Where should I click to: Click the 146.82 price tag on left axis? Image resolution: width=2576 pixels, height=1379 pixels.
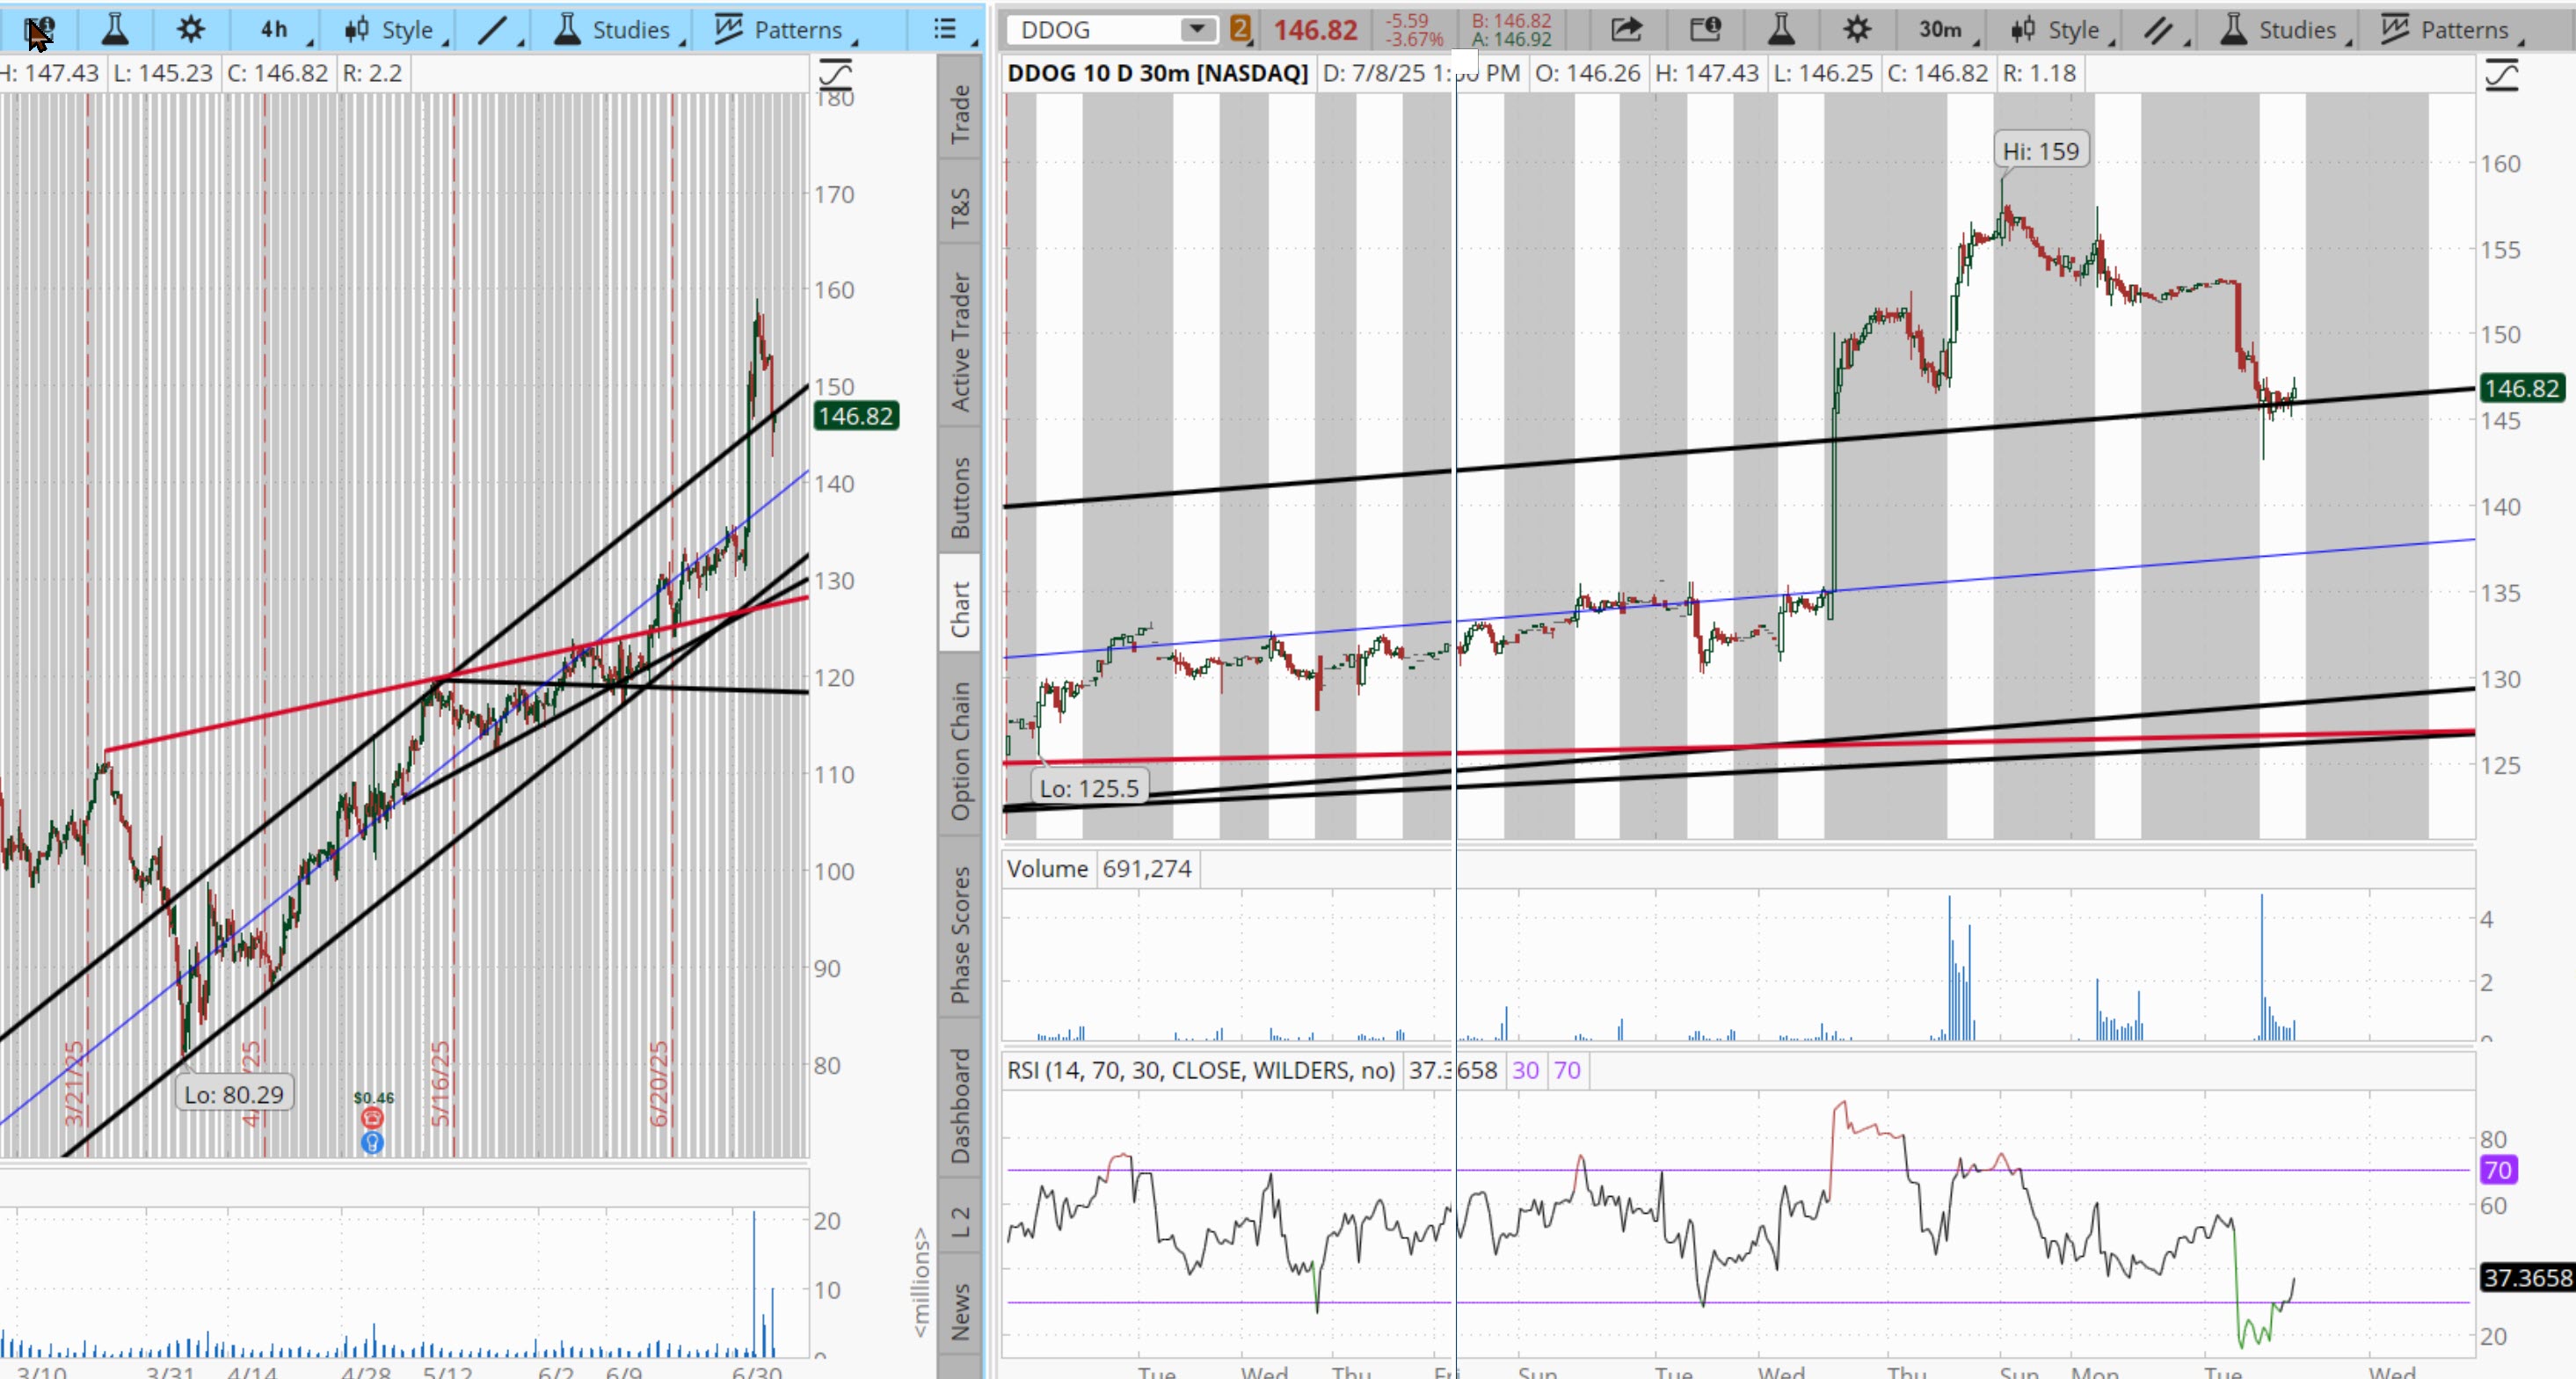pos(855,416)
